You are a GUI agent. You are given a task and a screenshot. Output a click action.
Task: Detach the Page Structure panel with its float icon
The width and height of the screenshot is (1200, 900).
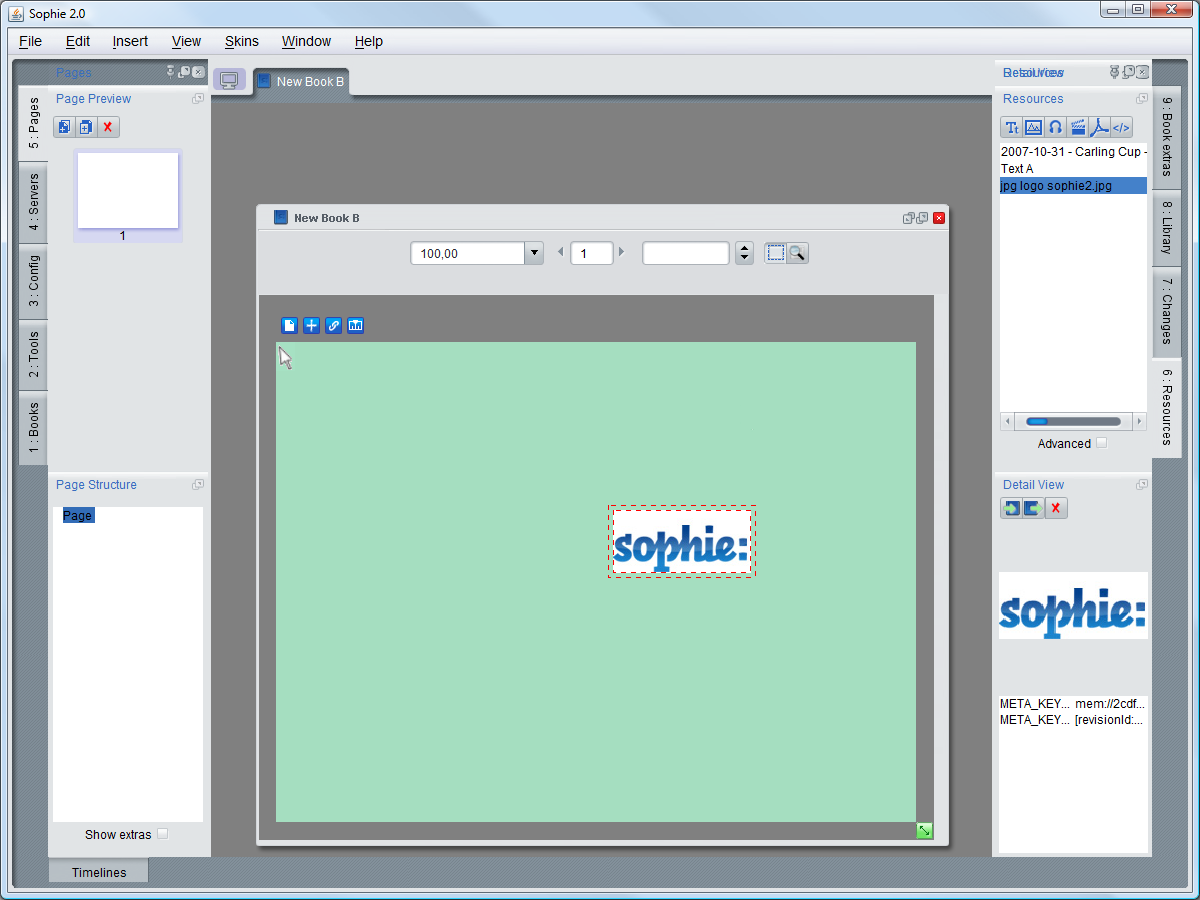pos(198,484)
